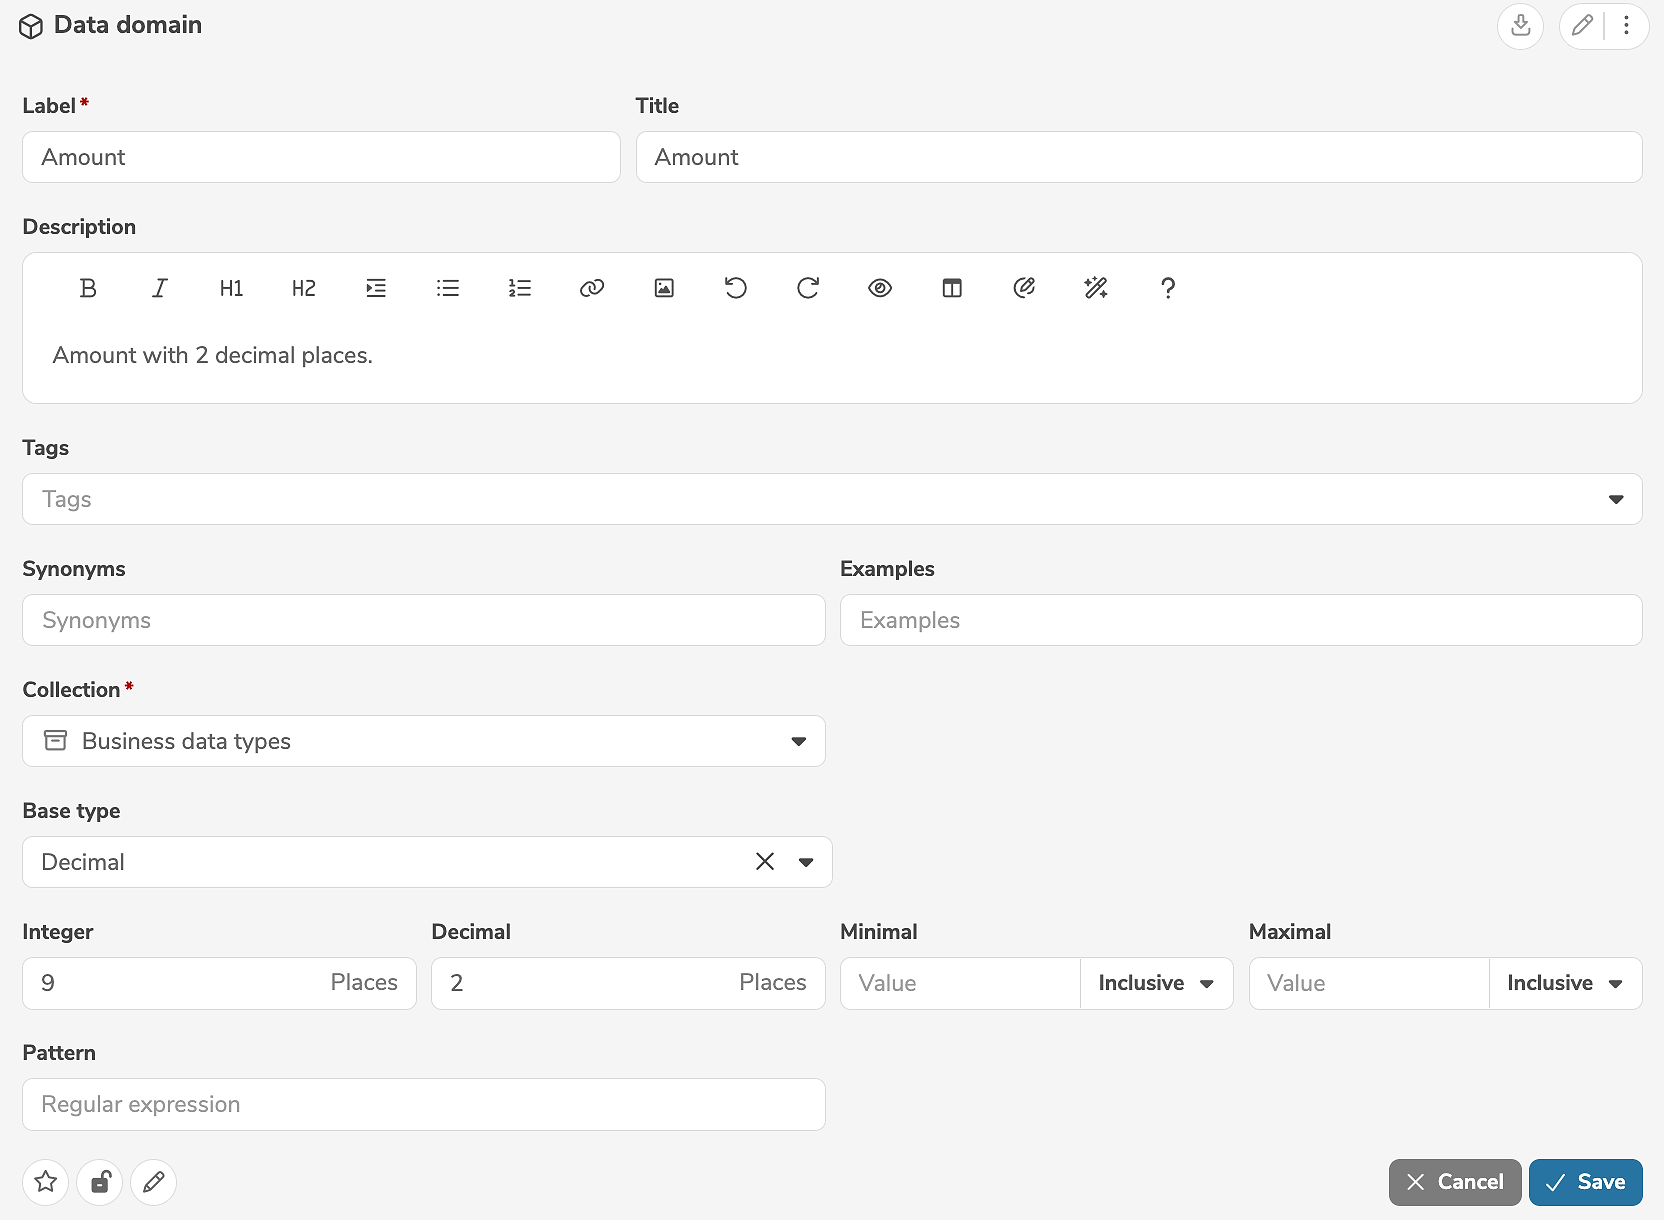The width and height of the screenshot is (1664, 1220).
Task: Undo last change in description editor
Action: point(736,288)
